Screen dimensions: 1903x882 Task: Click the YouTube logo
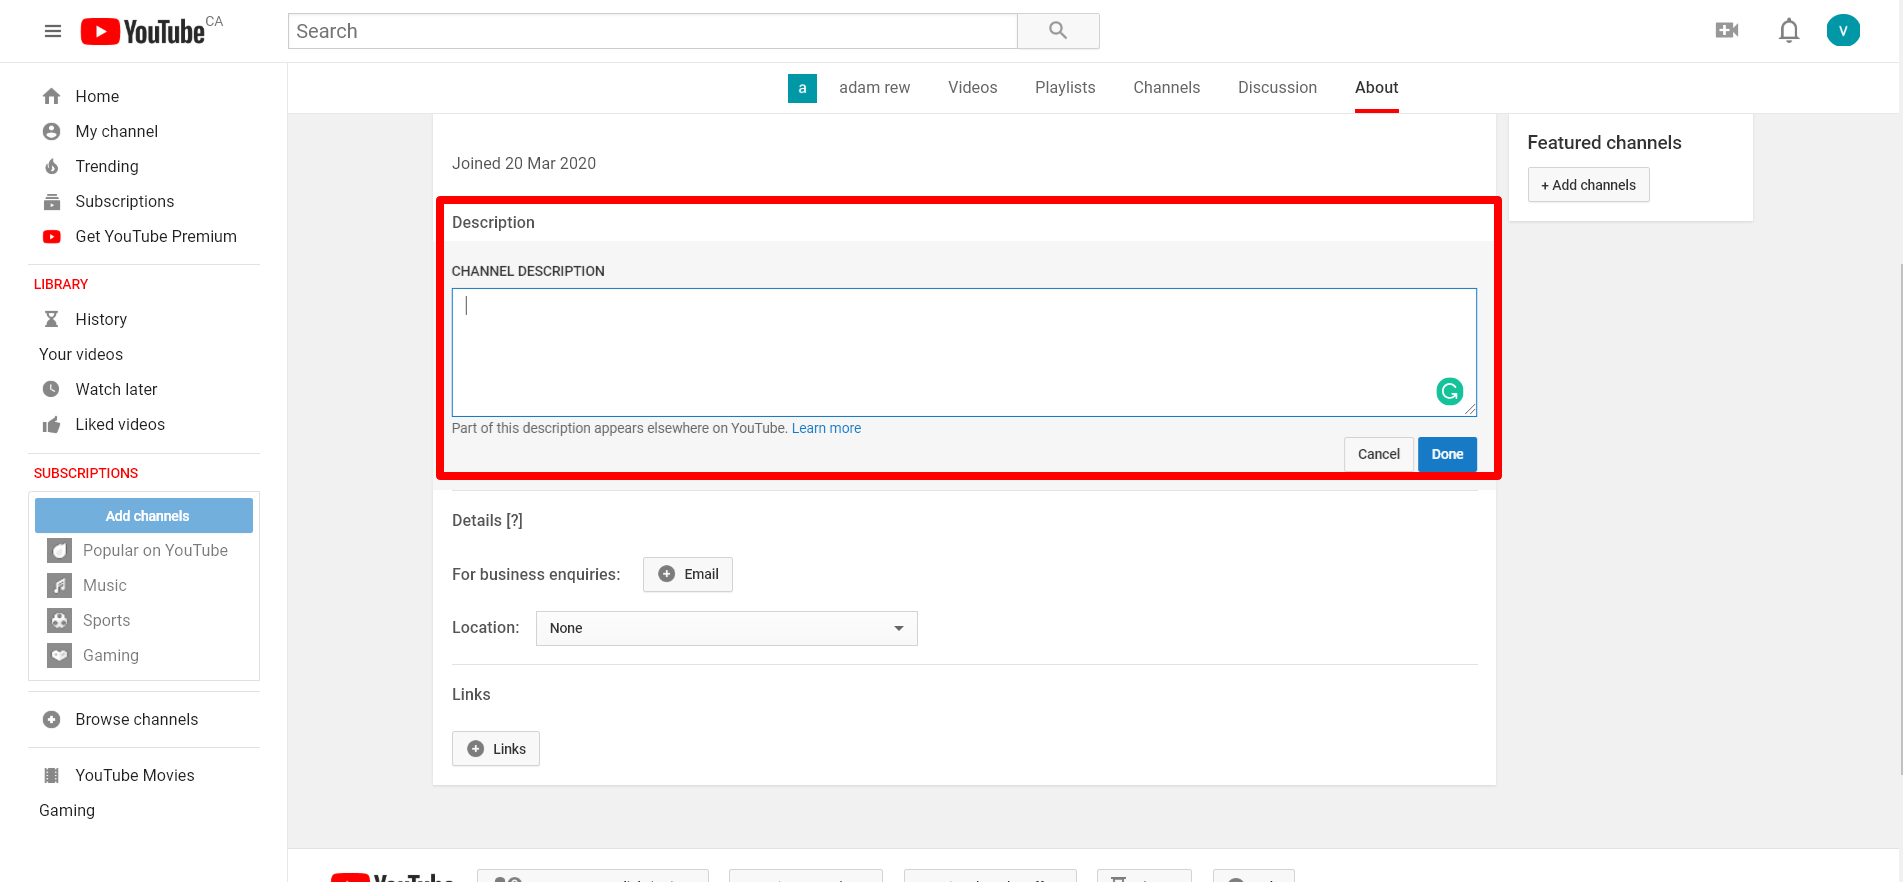(143, 32)
